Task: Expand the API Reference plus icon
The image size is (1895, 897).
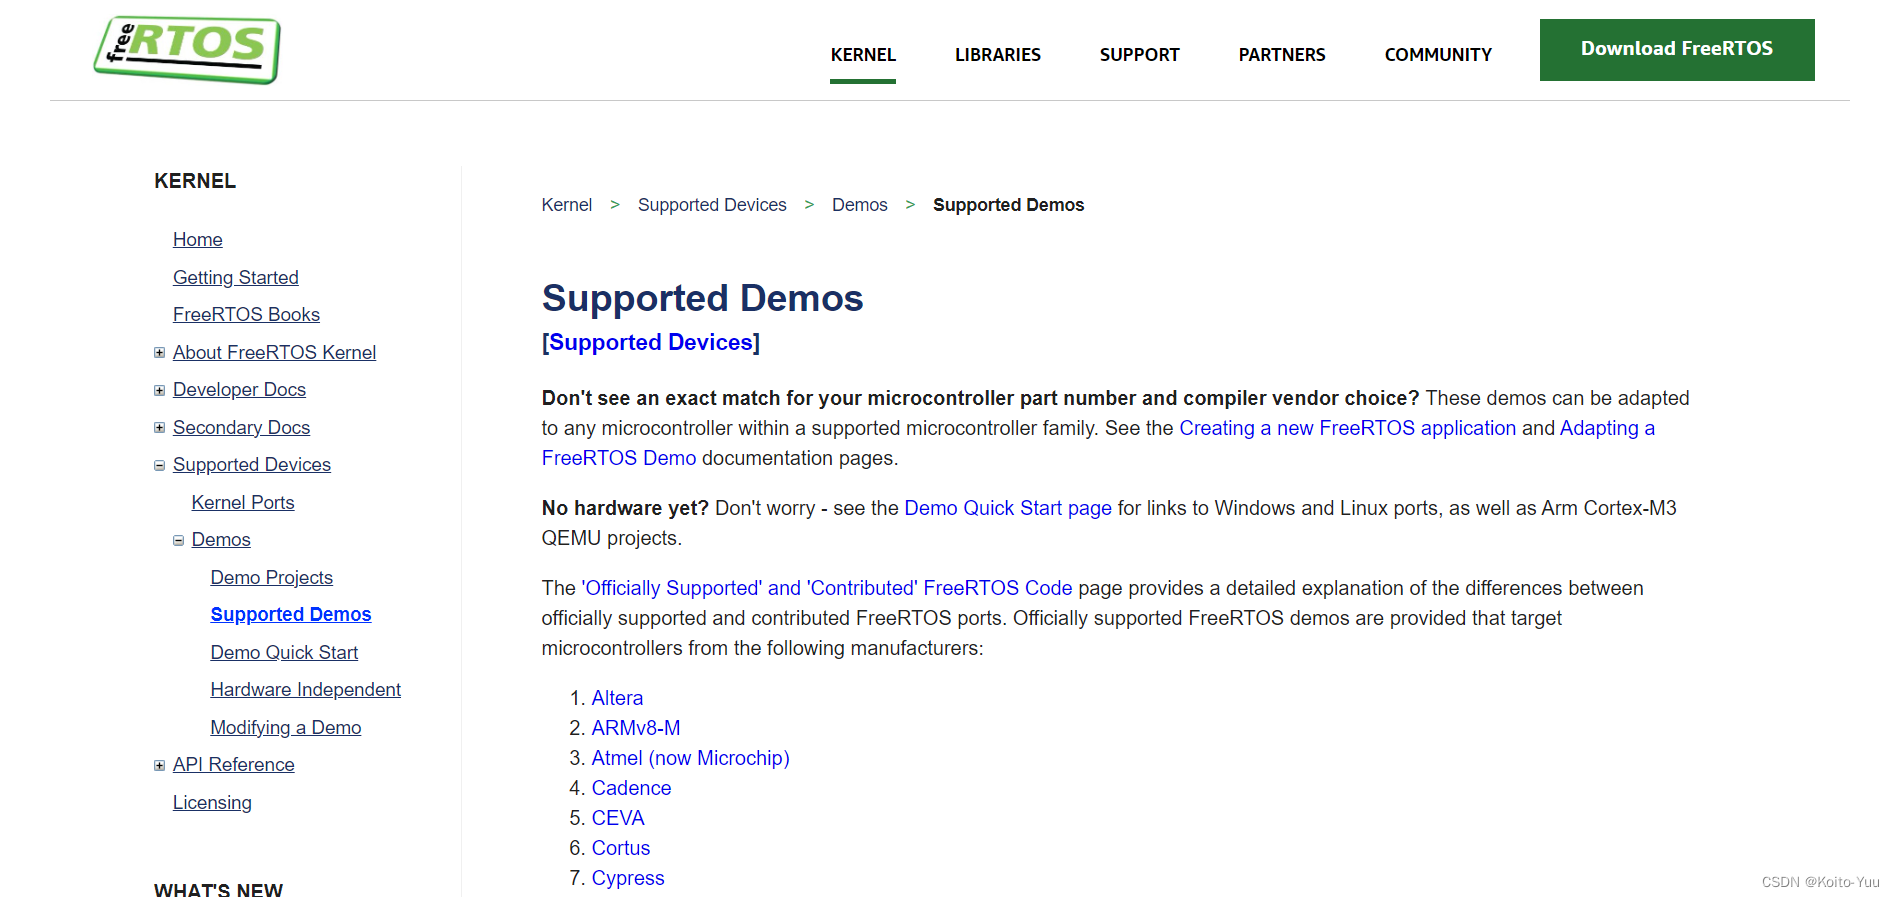Action: [x=159, y=765]
